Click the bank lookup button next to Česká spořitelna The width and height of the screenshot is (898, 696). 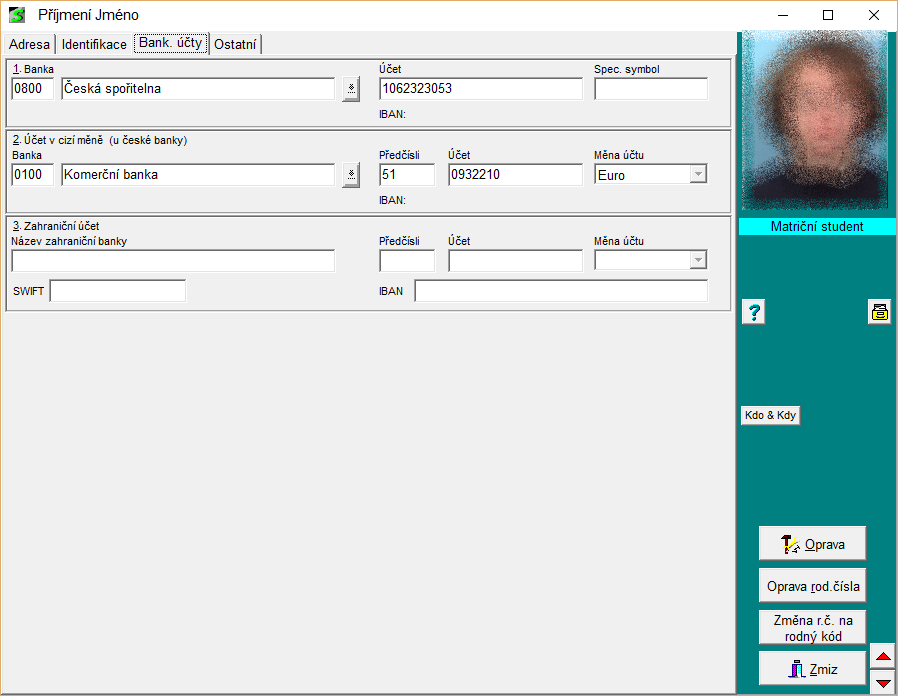coord(351,89)
